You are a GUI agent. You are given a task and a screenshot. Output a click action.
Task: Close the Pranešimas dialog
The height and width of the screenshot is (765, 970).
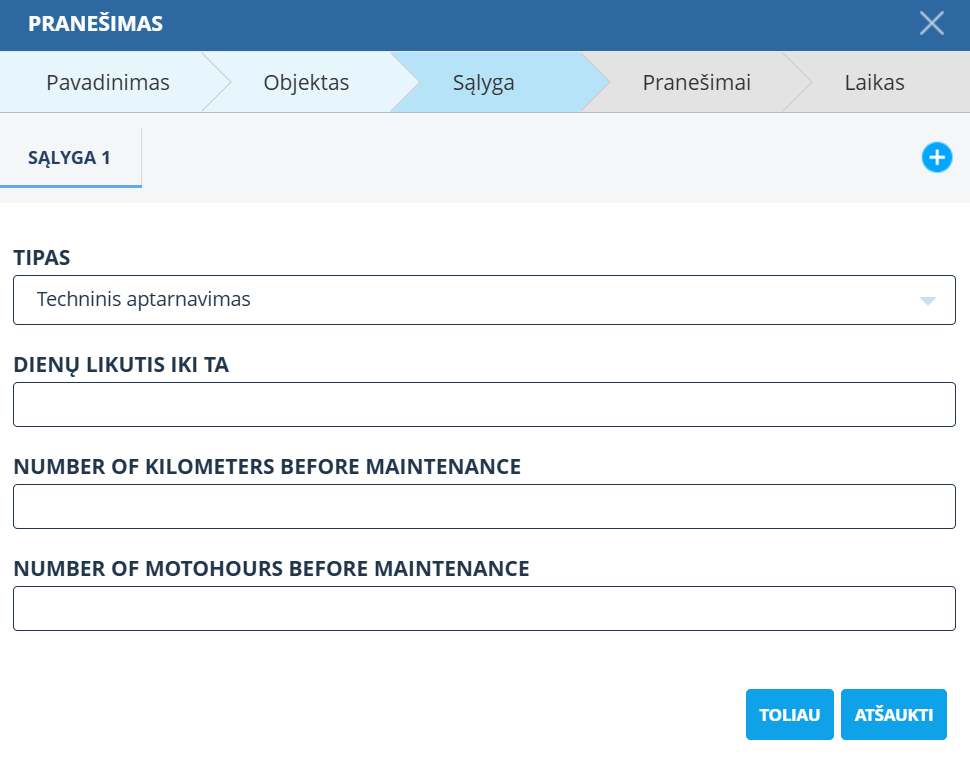click(x=931, y=24)
